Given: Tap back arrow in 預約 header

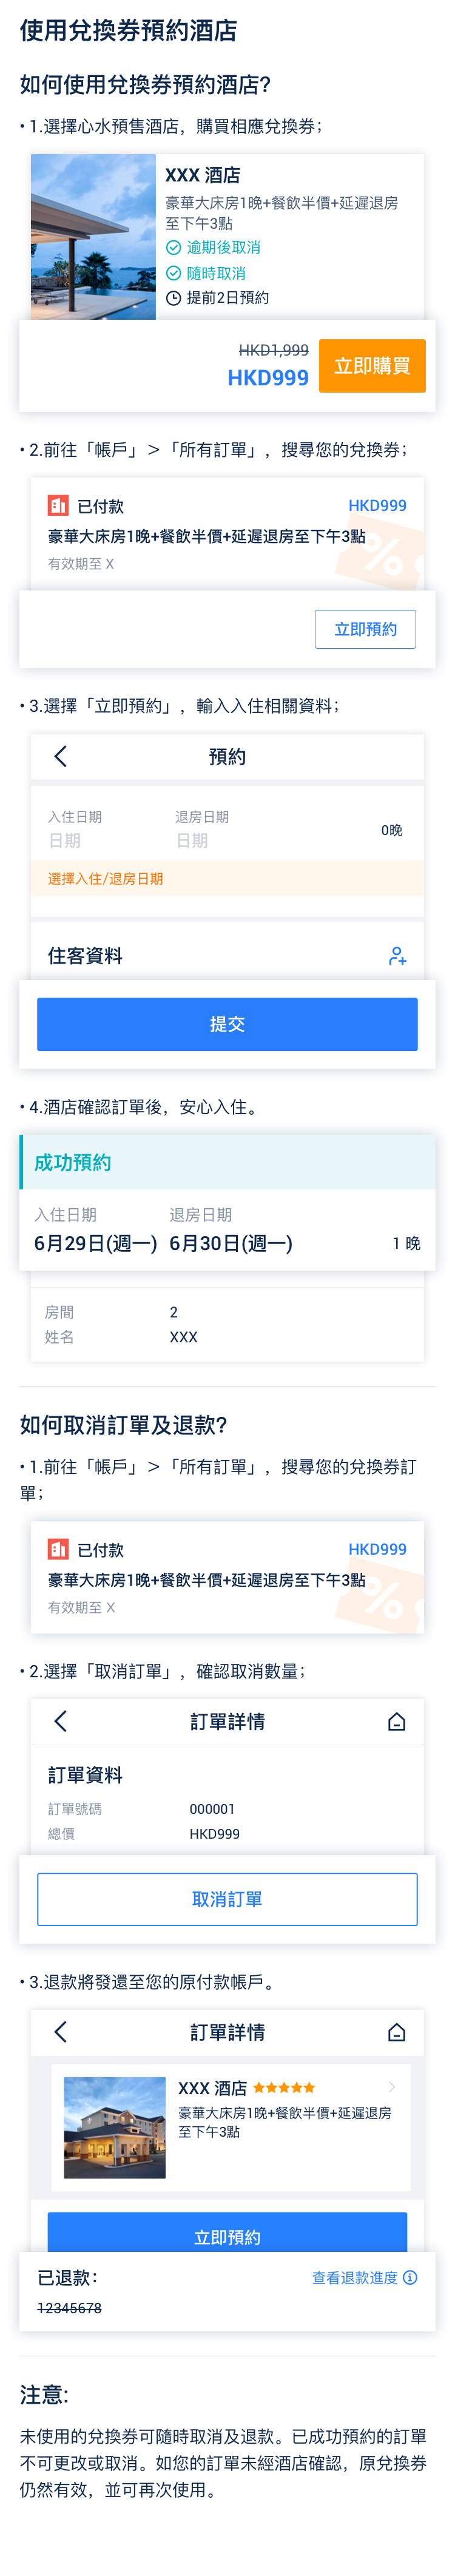Looking at the screenshot, I should (60, 756).
